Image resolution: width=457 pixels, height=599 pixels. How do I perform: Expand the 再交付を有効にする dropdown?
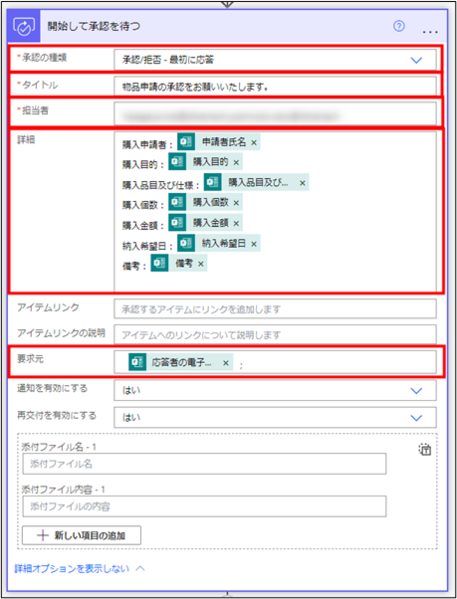click(x=416, y=418)
